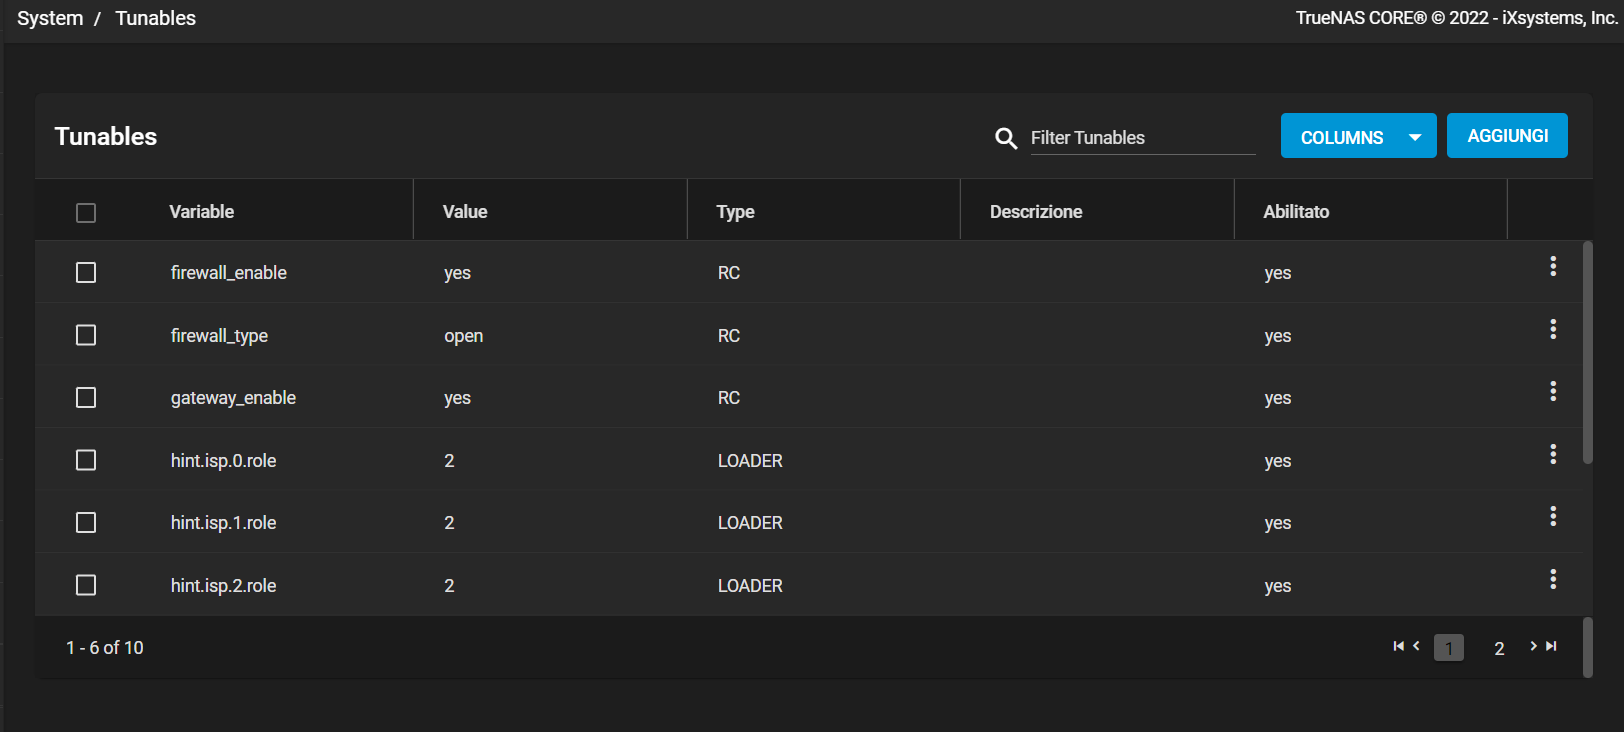Click hint.isp.1.role variable name
Image resolution: width=1624 pixels, height=732 pixels.
click(223, 523)
